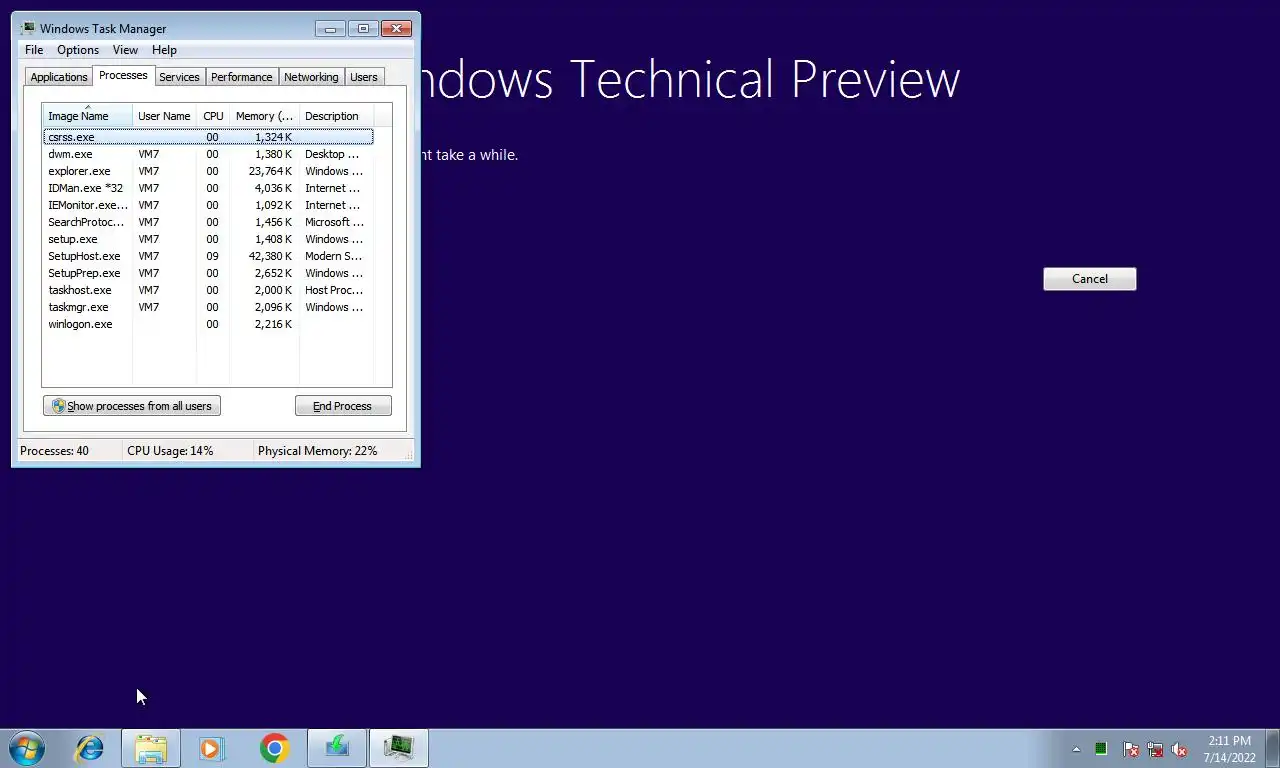Image resolution: width=1280 pixels, height=768 pixels.
Task: Select the Processes tab
Action: (x=123, y=75)
